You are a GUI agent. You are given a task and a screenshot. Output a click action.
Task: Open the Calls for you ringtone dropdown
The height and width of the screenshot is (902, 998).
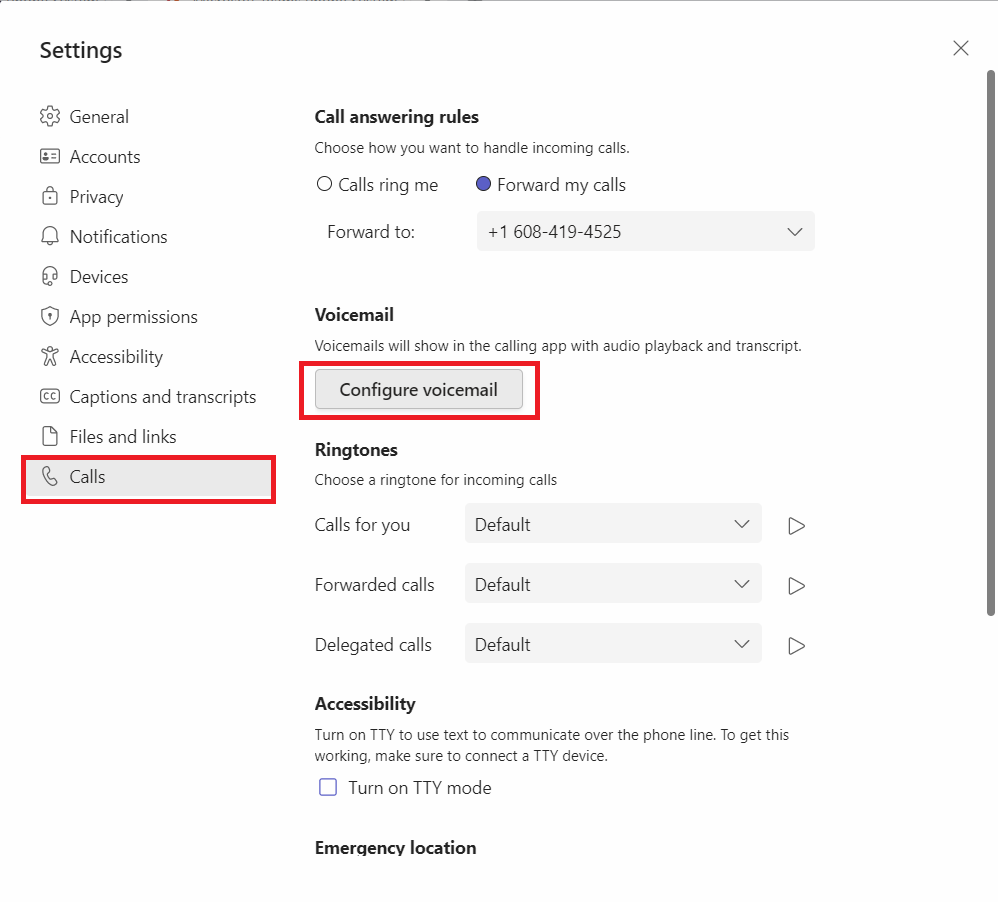coord(613,524)
